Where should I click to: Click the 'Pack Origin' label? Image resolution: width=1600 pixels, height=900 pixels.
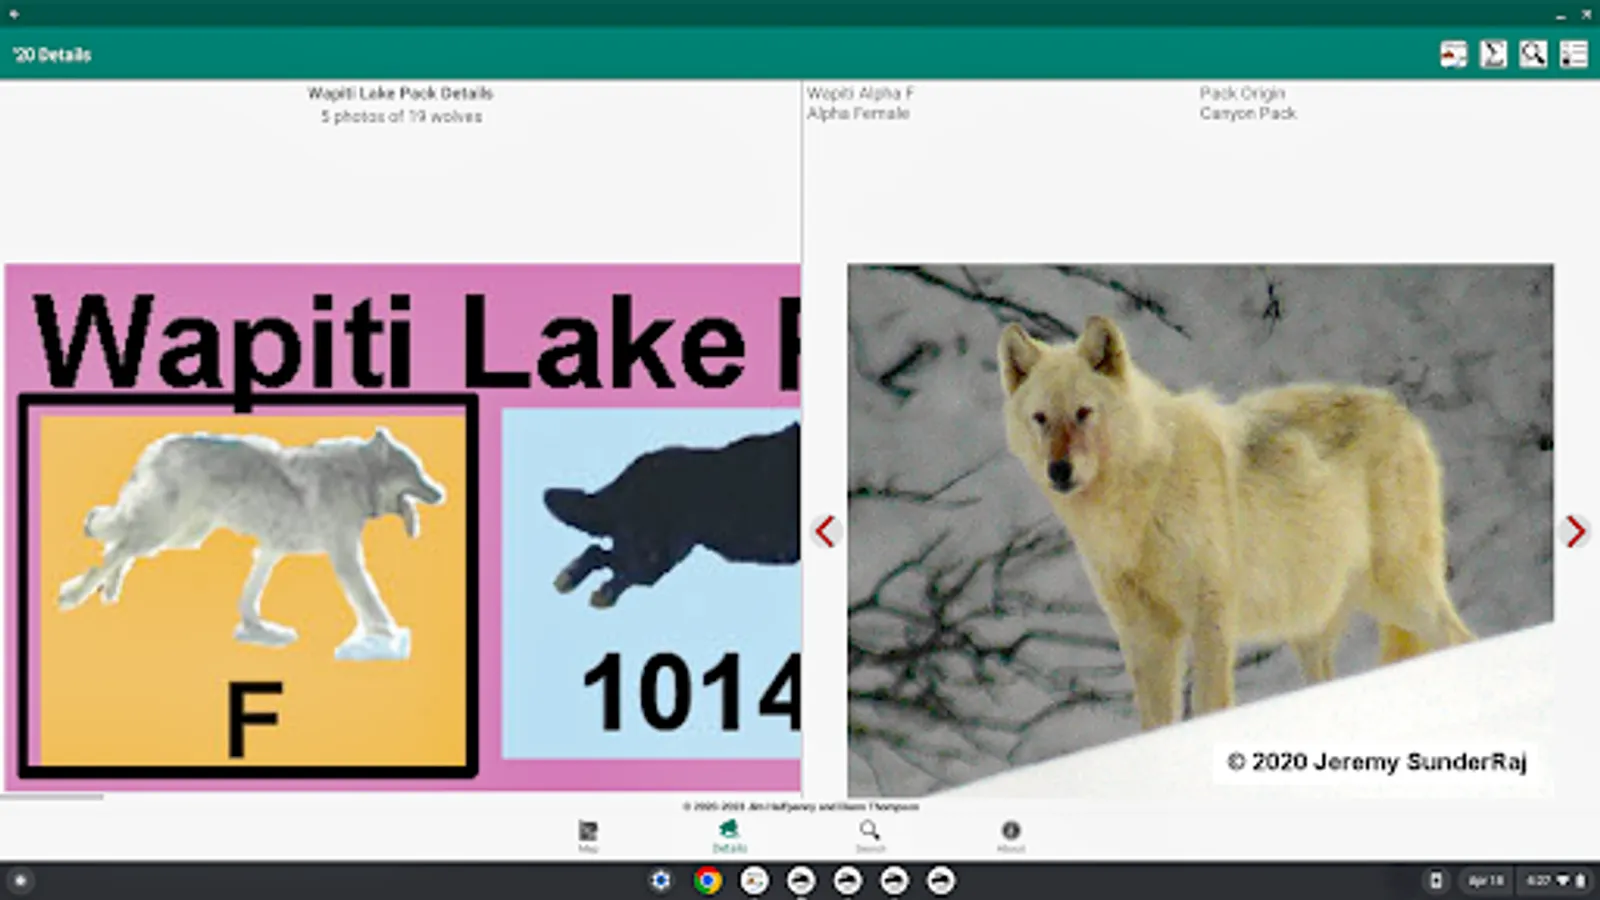[1242, 93]
